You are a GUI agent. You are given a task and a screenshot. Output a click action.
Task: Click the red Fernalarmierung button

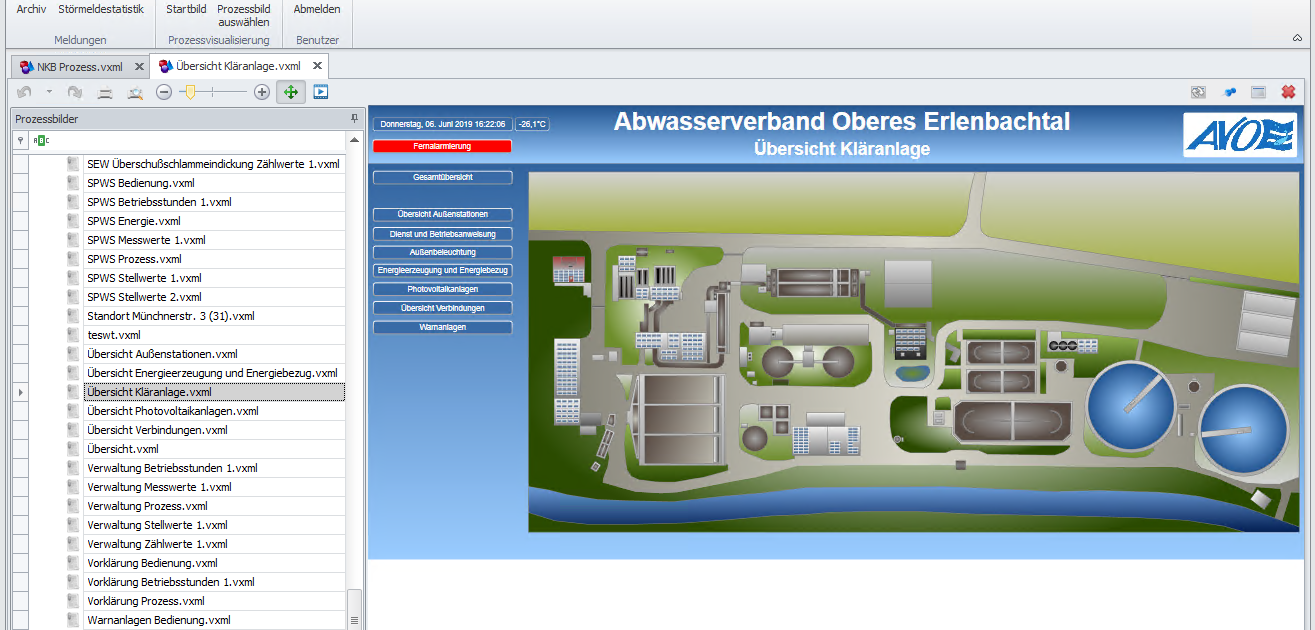tap(442, 146)
